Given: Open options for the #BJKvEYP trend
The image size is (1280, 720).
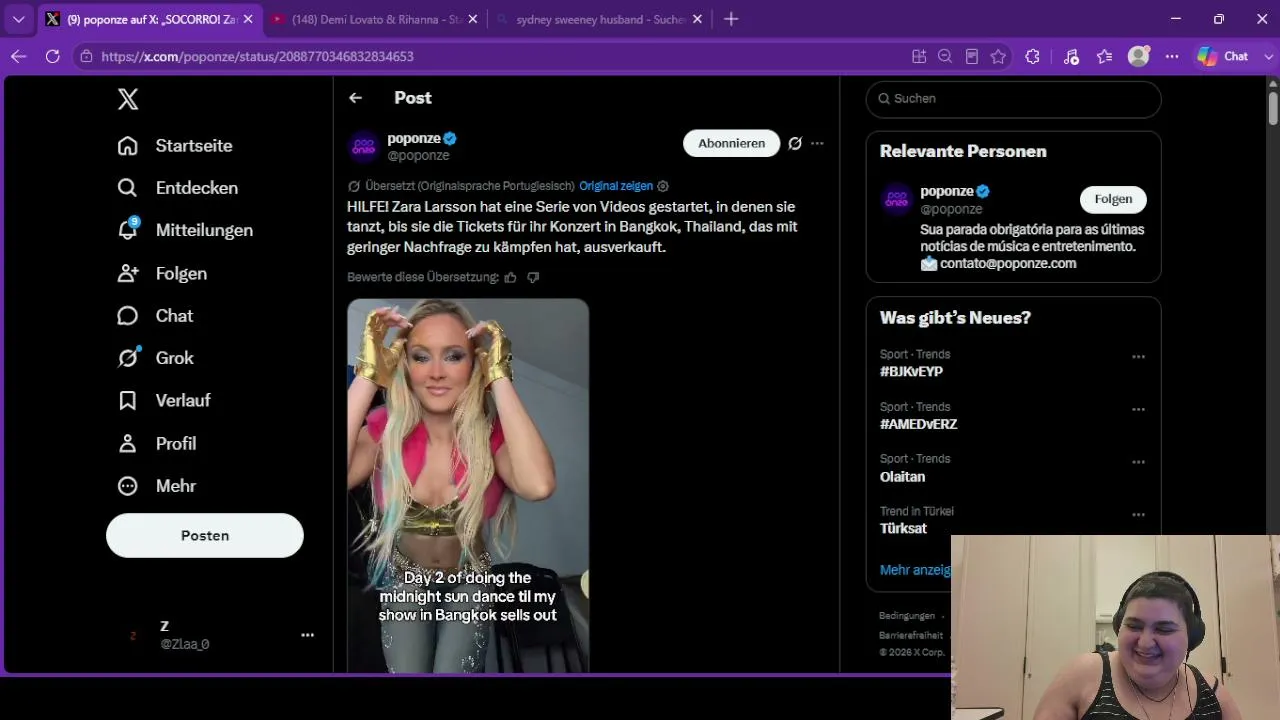Looking at the screenshot, I should point(1138,357).
